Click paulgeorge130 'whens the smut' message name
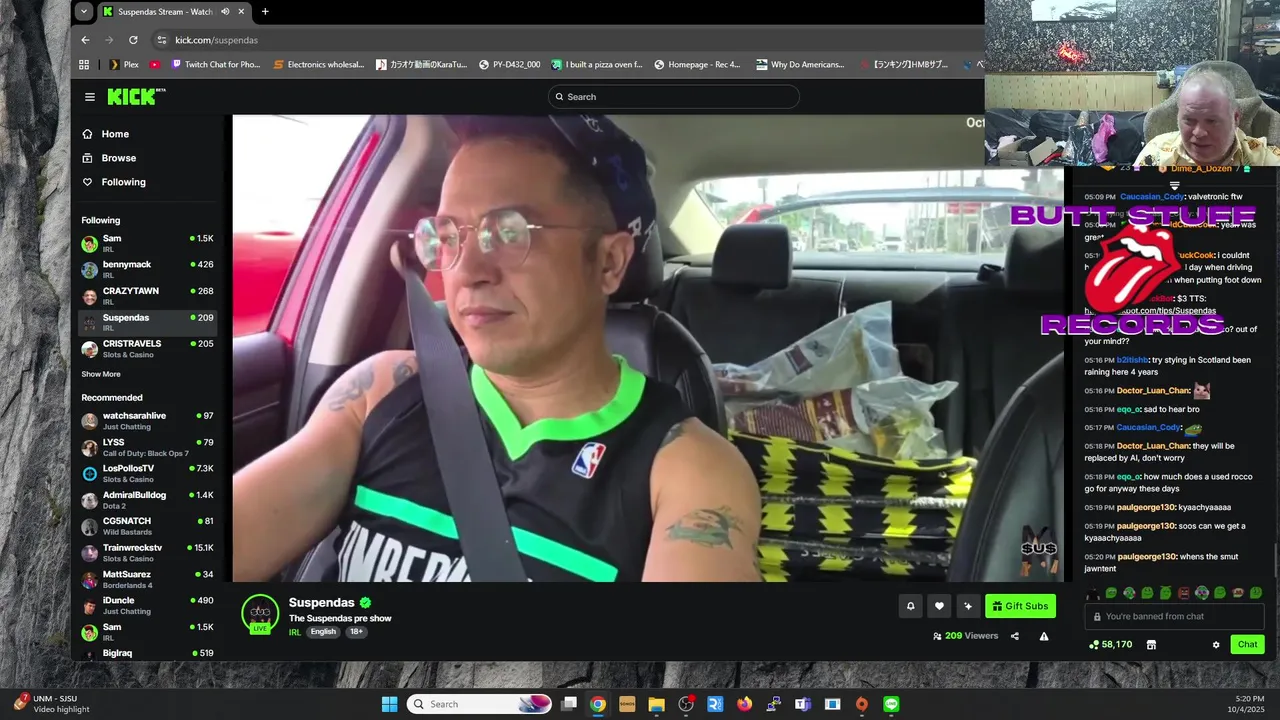 pos(1146,556)
